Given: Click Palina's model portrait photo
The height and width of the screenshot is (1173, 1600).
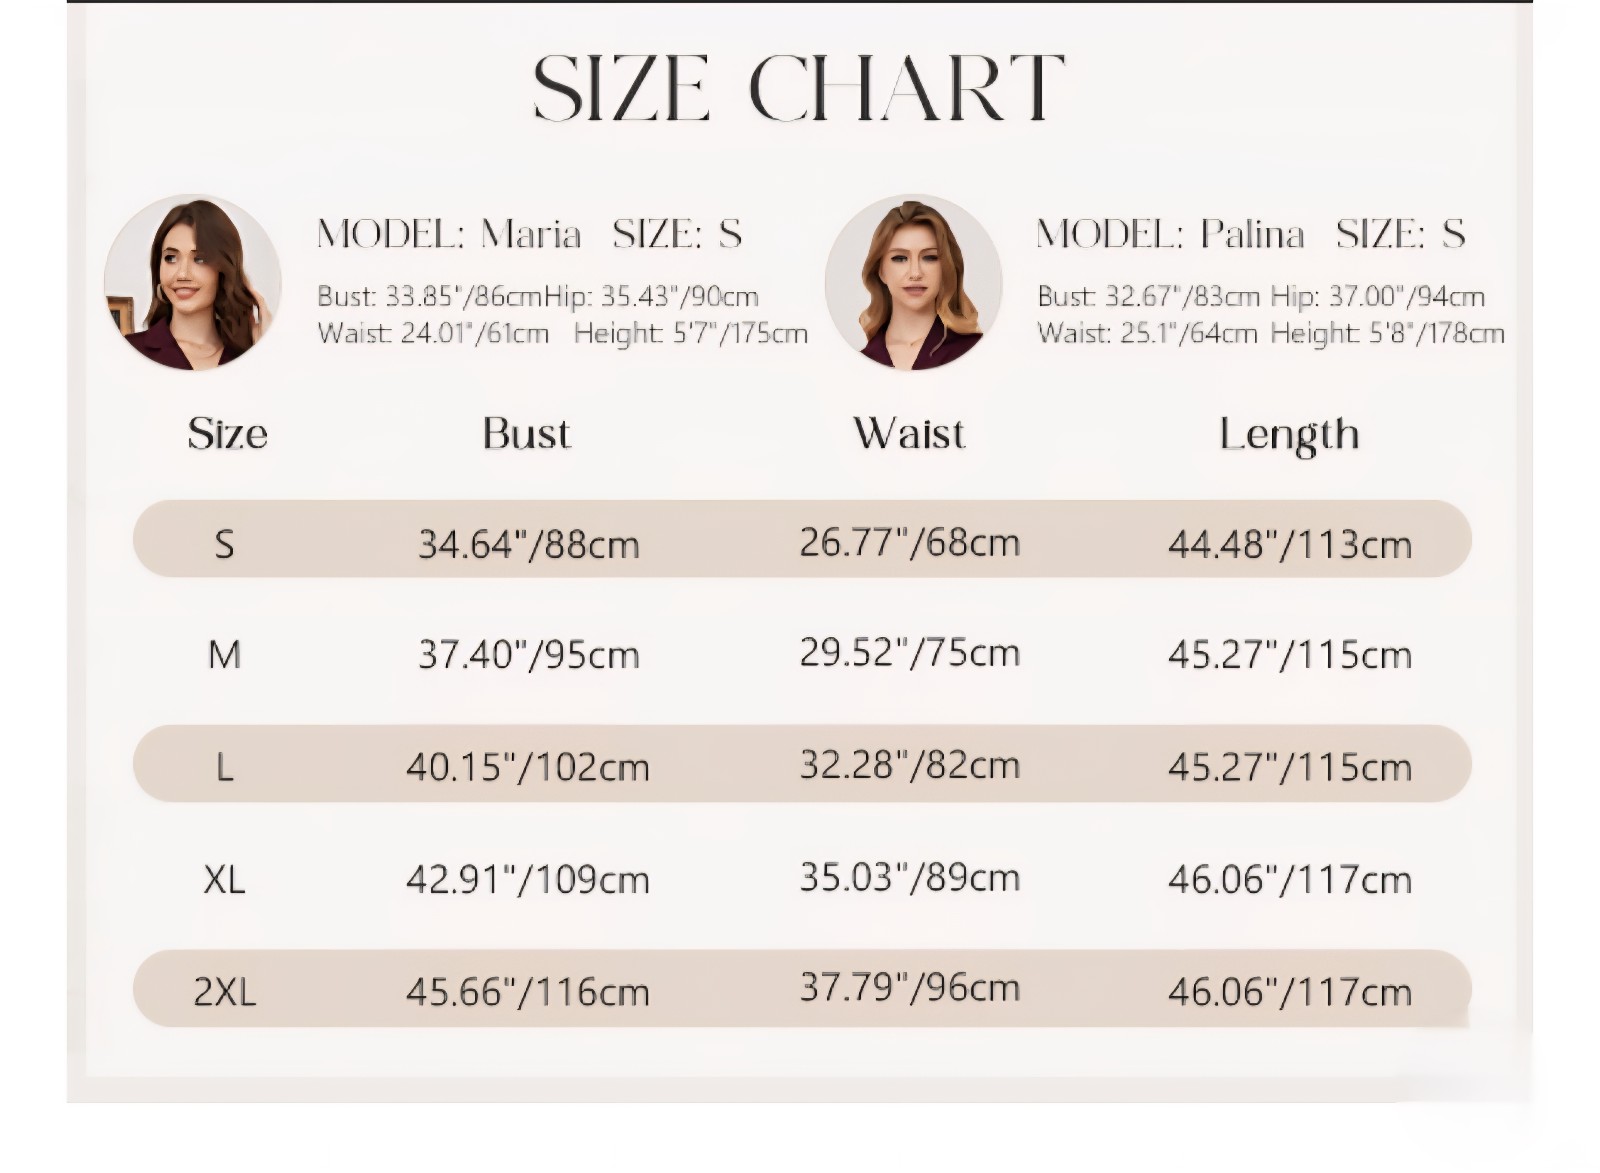Looking at the screenshot, I should point(914,283).
